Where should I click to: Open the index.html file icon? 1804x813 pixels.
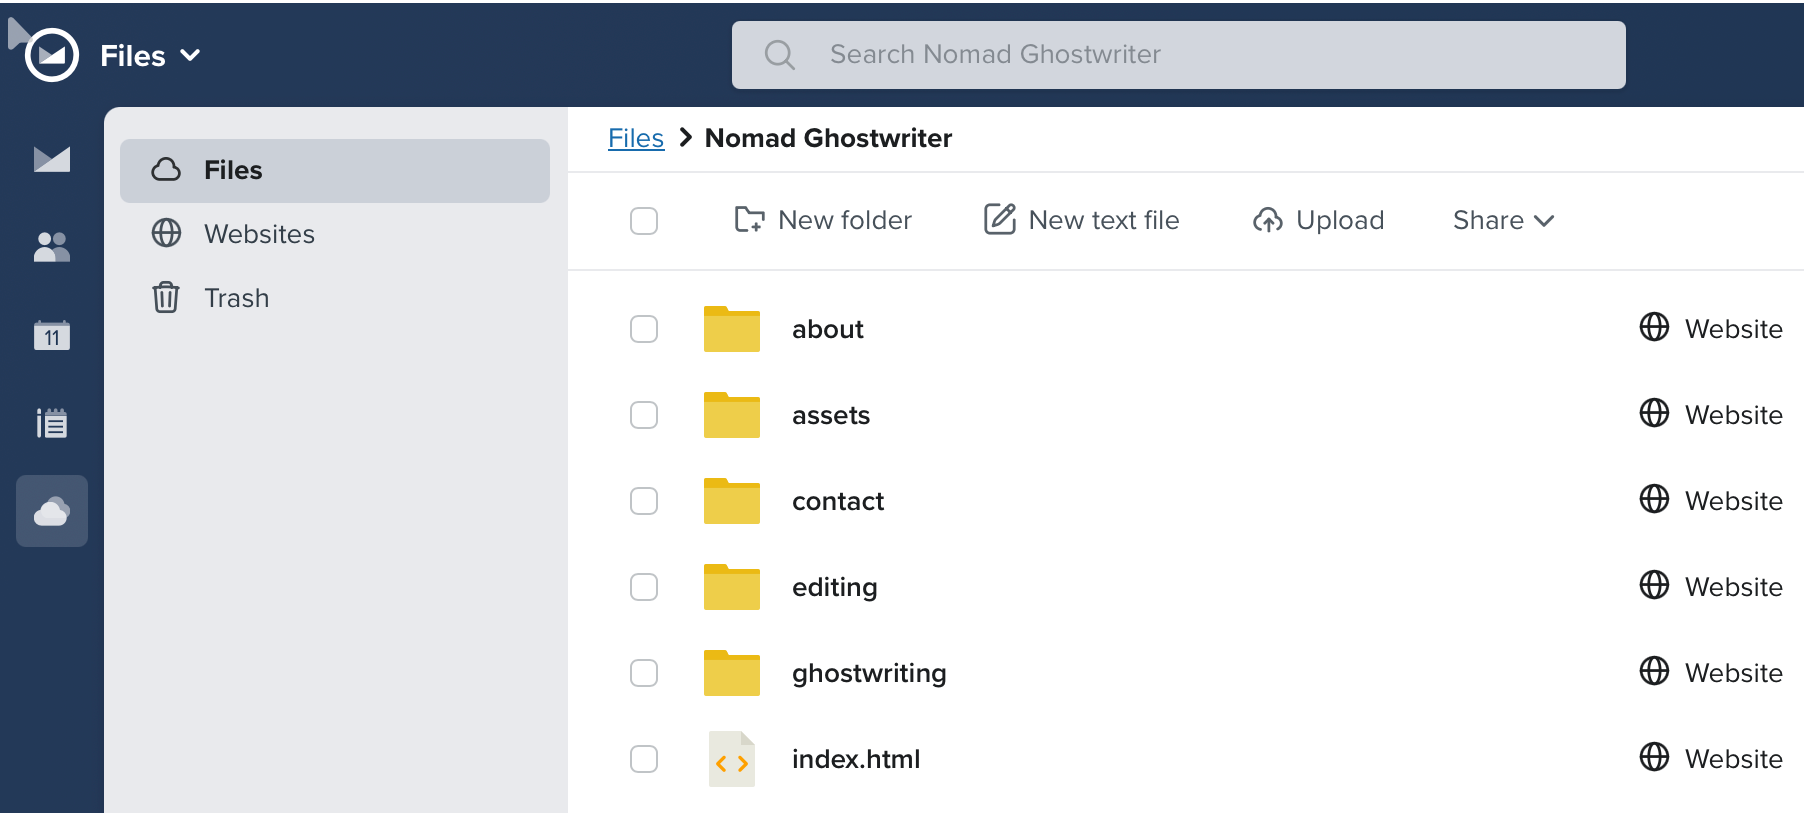pyautogui.click(x=731, y=759)
